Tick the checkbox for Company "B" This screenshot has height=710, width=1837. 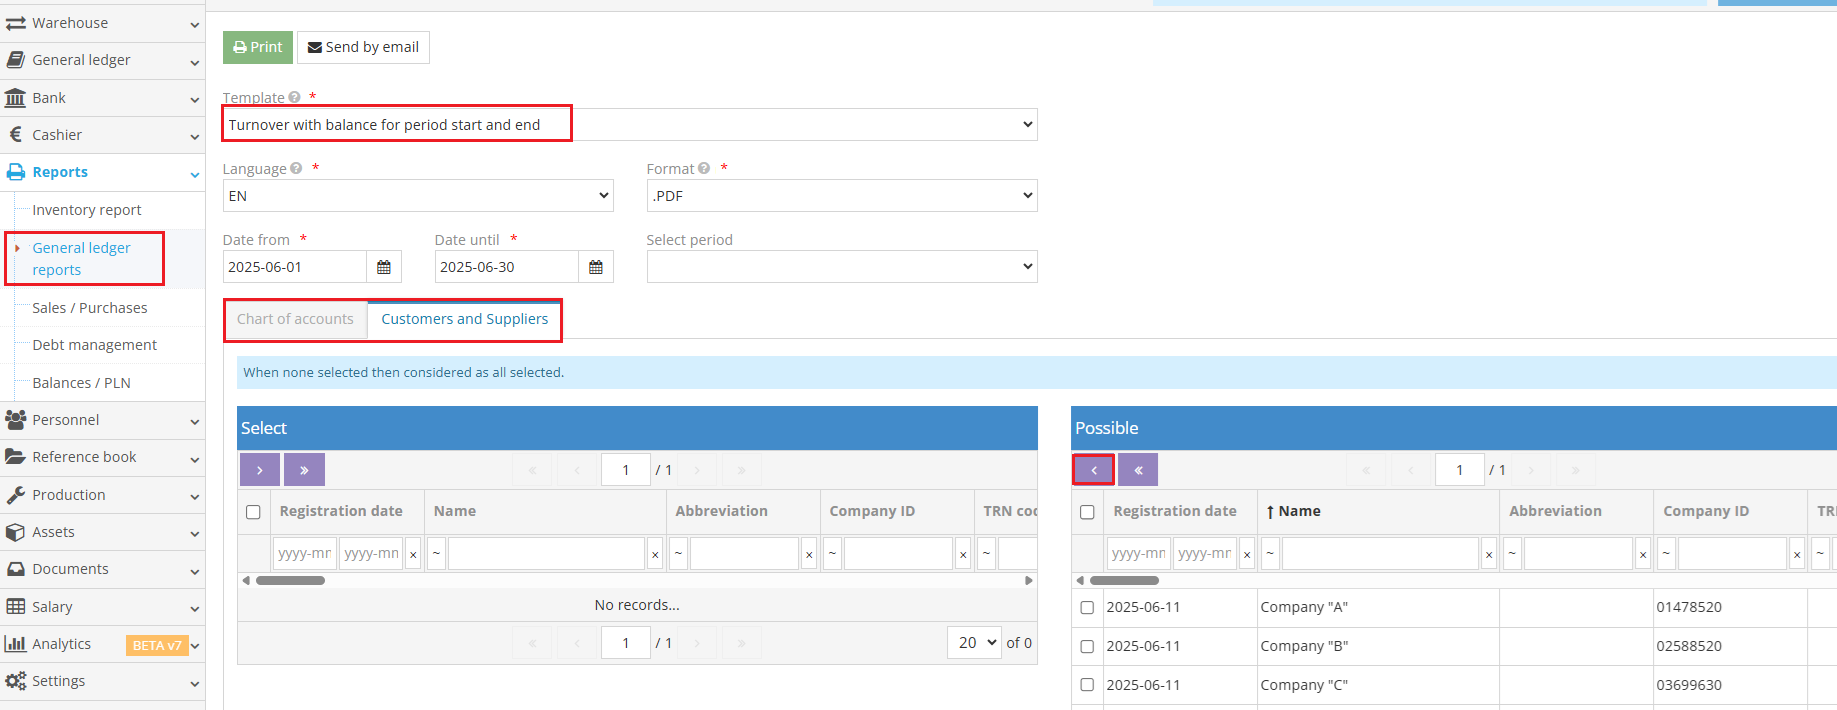(1087, 646)
